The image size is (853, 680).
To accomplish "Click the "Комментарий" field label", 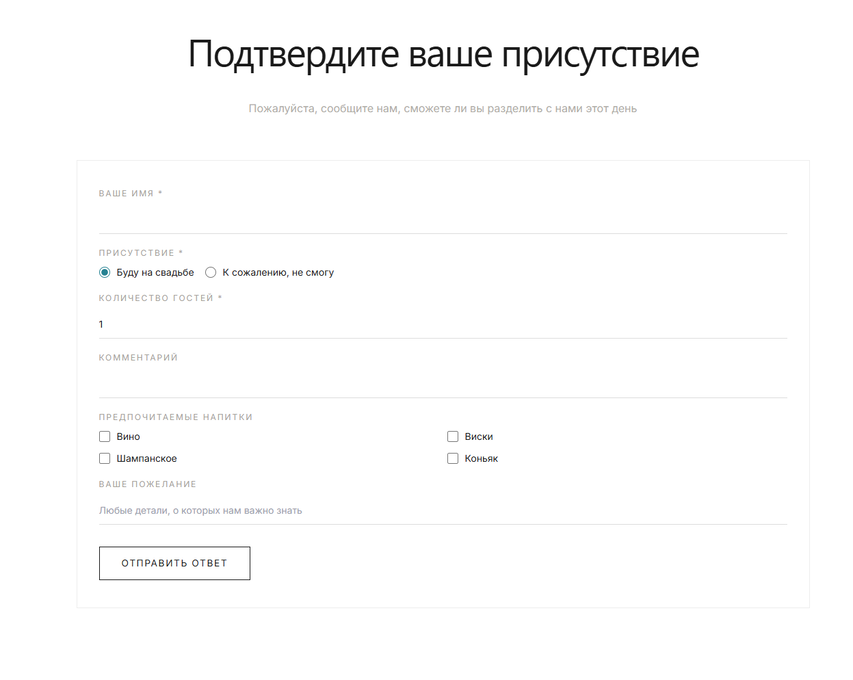I will pyautogui.click(x=138, y=358).
